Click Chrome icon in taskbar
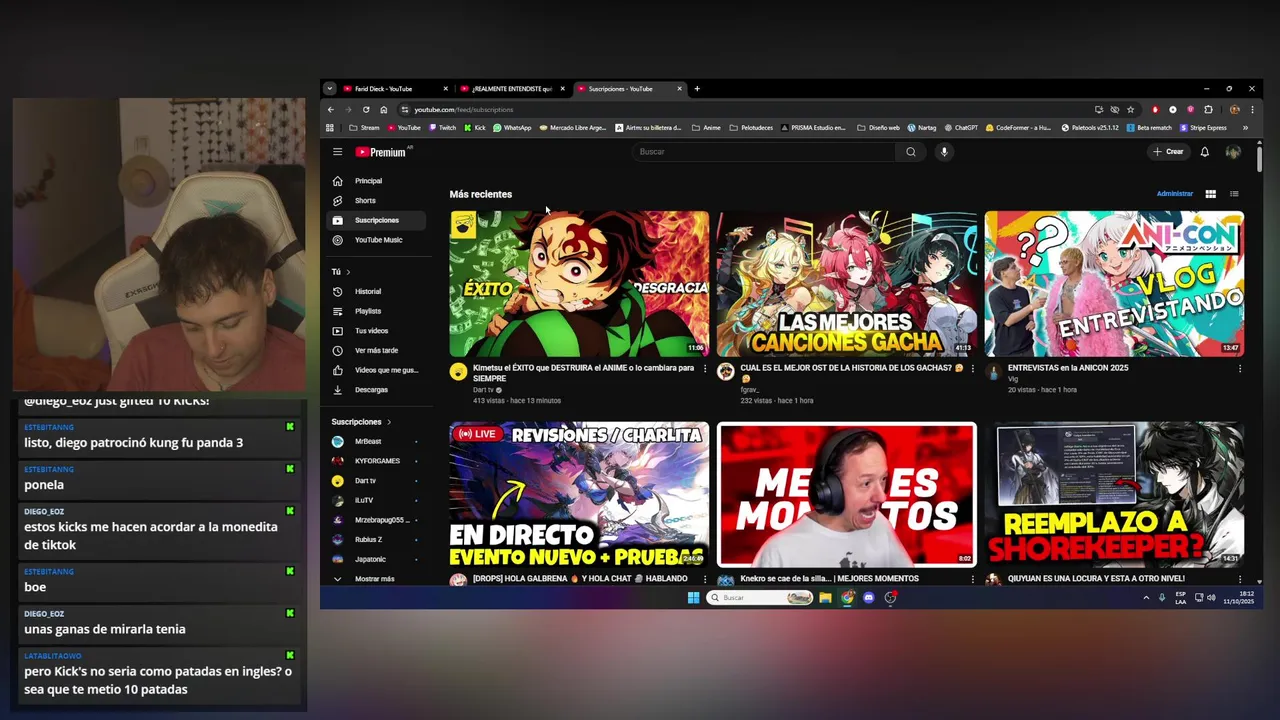Viewport: 1280px width, 720px height. (x=847, y=598)
